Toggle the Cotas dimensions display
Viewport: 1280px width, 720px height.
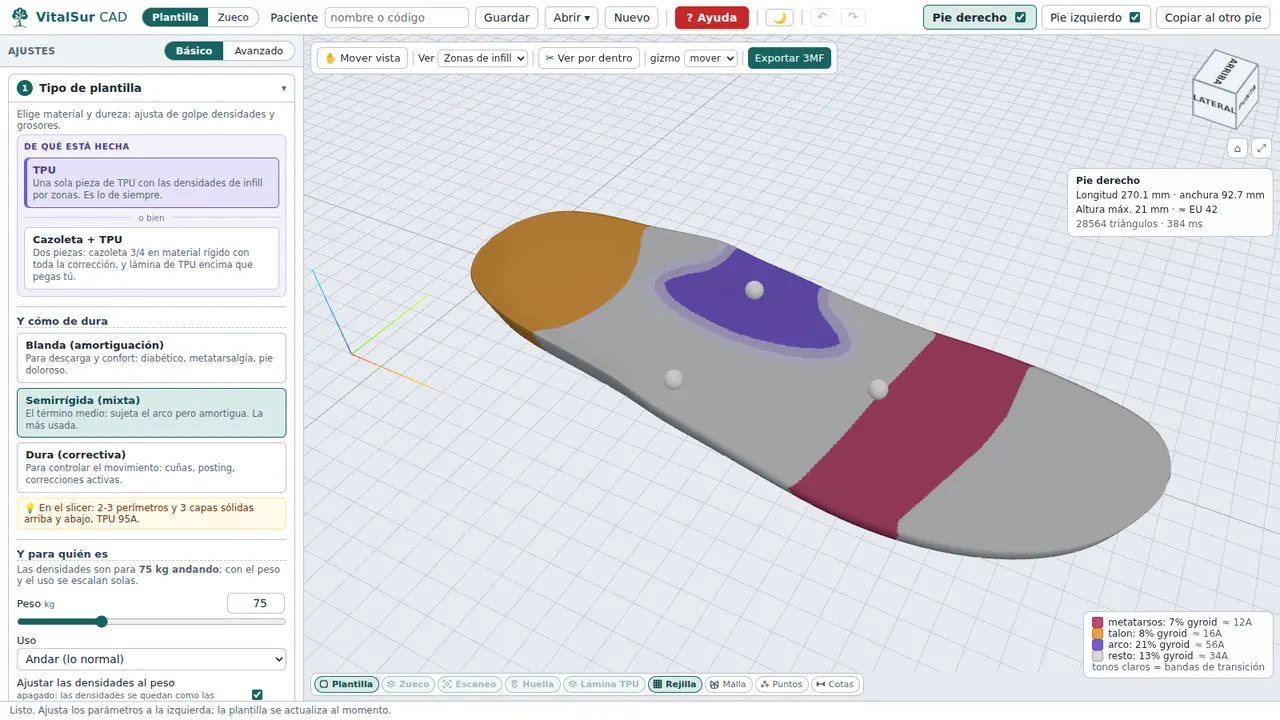coord(835,685)
